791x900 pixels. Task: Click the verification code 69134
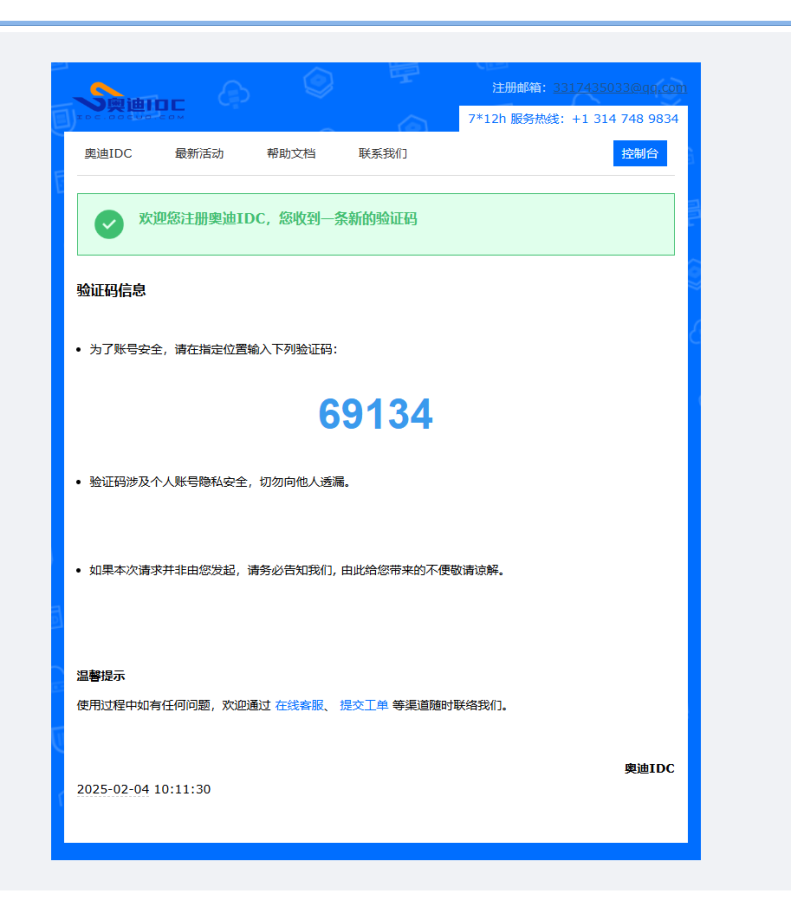pos(375,414)
